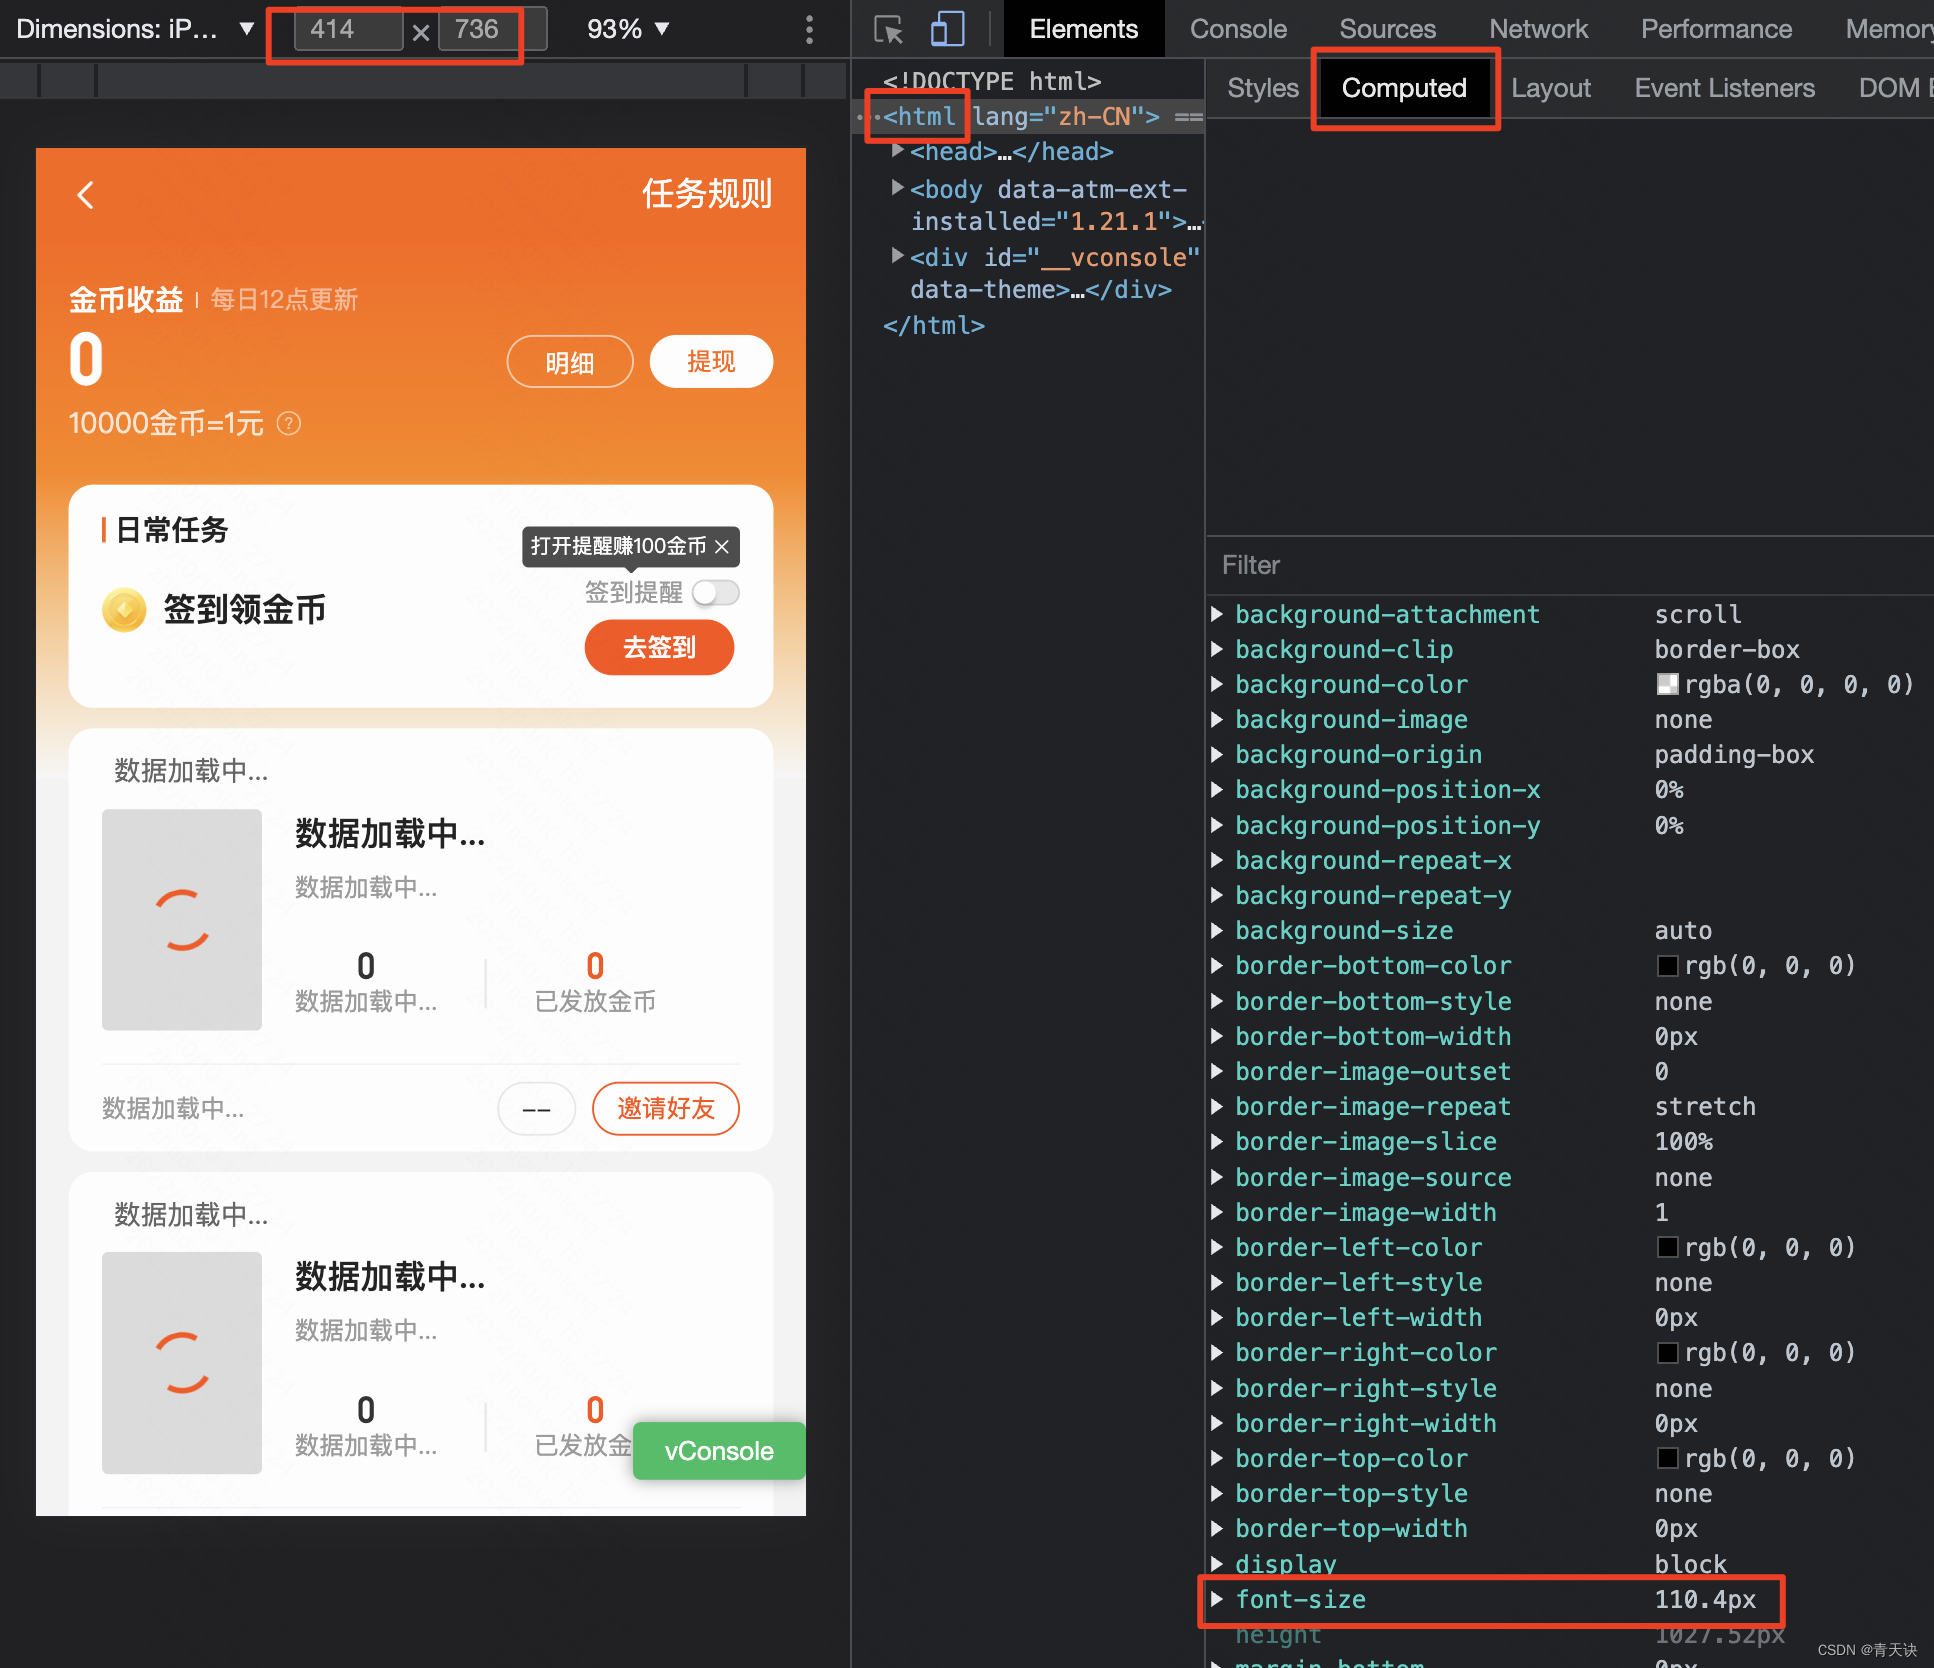The height and width of the screenshot is (1668, 1934).
Task: Enable the 签到提醒 toggle switch
Action: pyautogui.click(x=715, y=593)
